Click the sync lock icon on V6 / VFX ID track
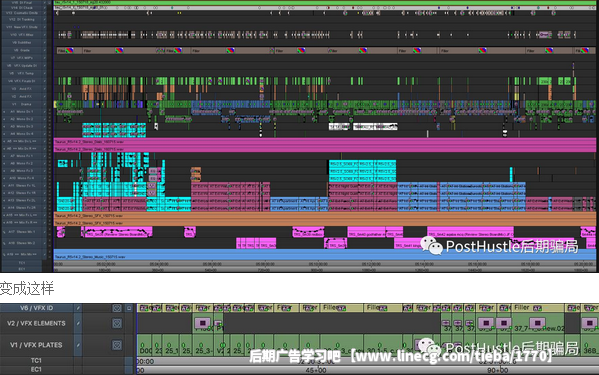 (117, 308)
